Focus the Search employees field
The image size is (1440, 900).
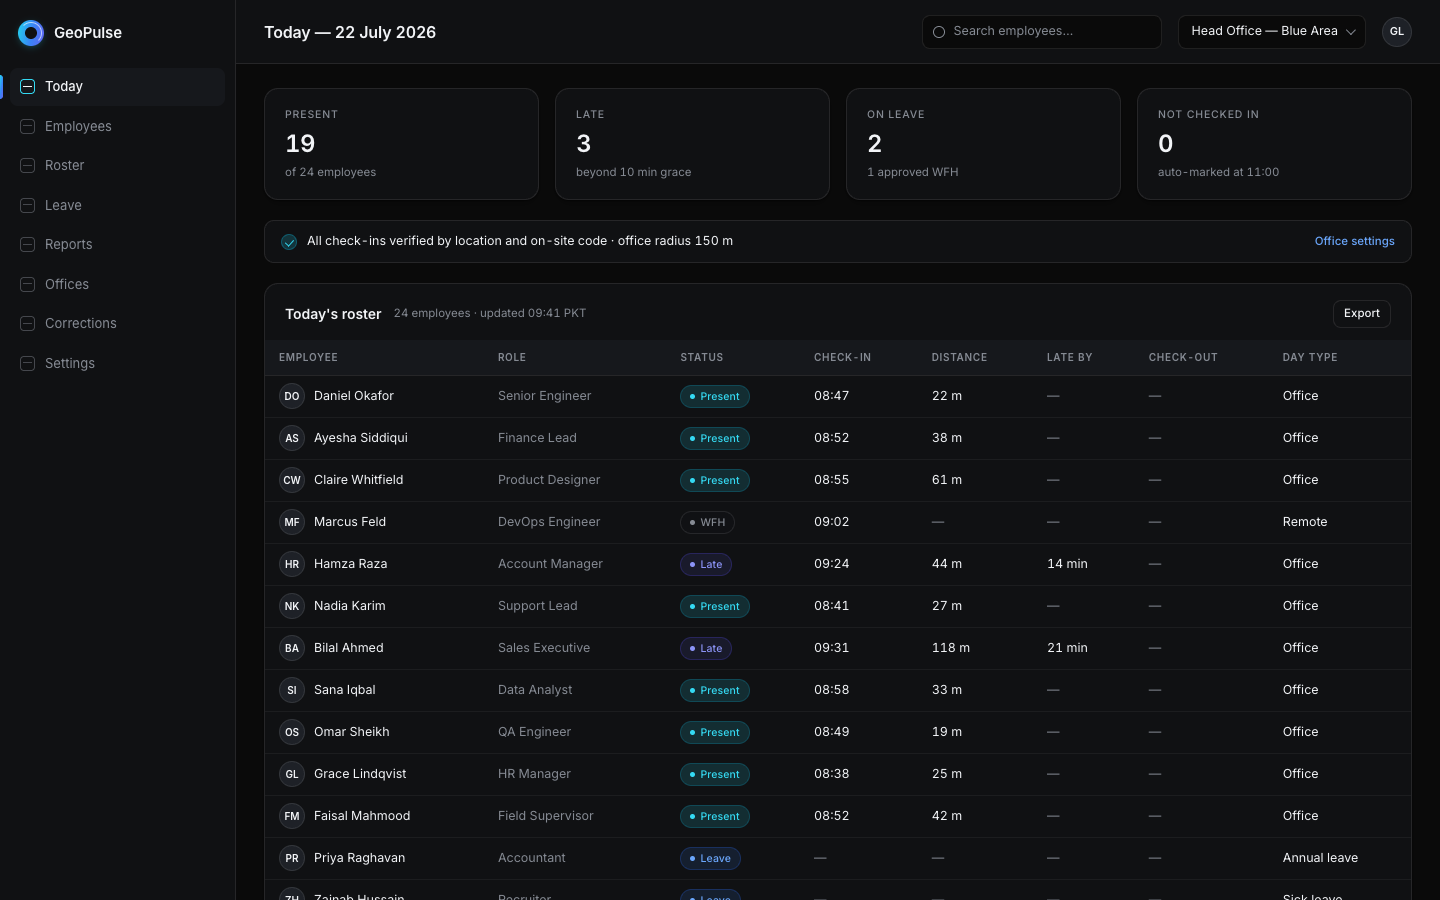1041,32
